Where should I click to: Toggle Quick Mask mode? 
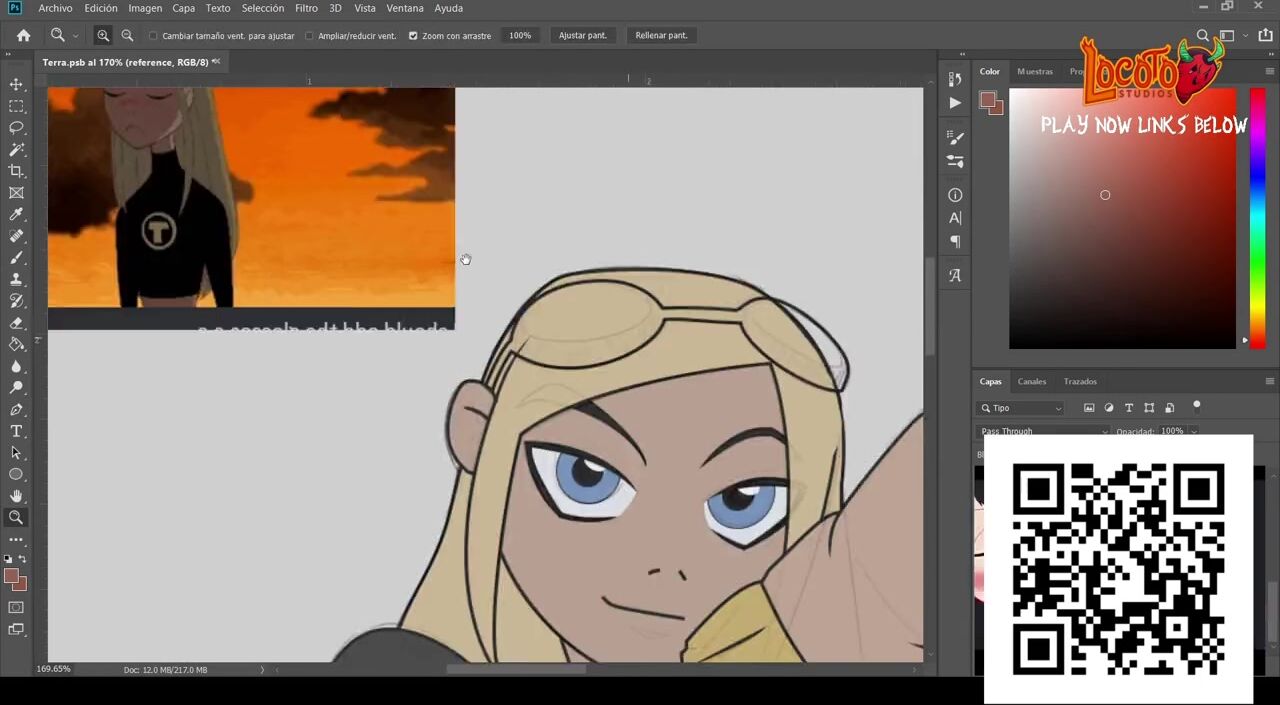[x=16, y=607]
